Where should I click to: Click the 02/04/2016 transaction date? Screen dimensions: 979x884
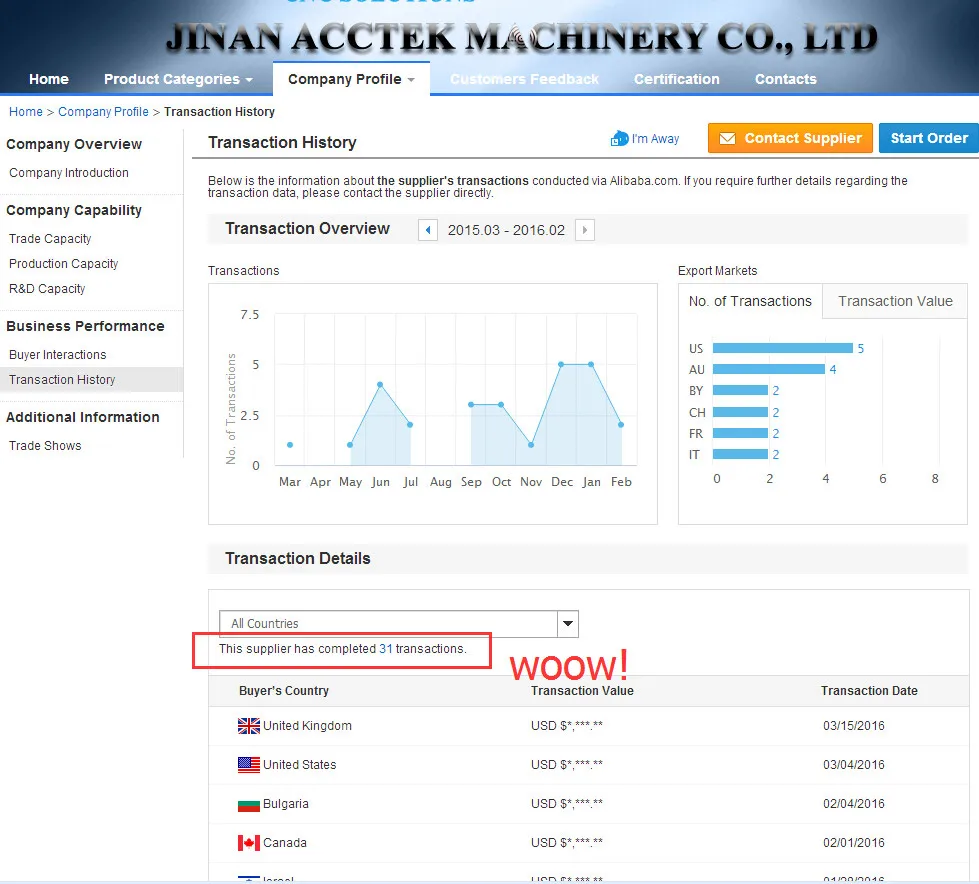point(854,804)
